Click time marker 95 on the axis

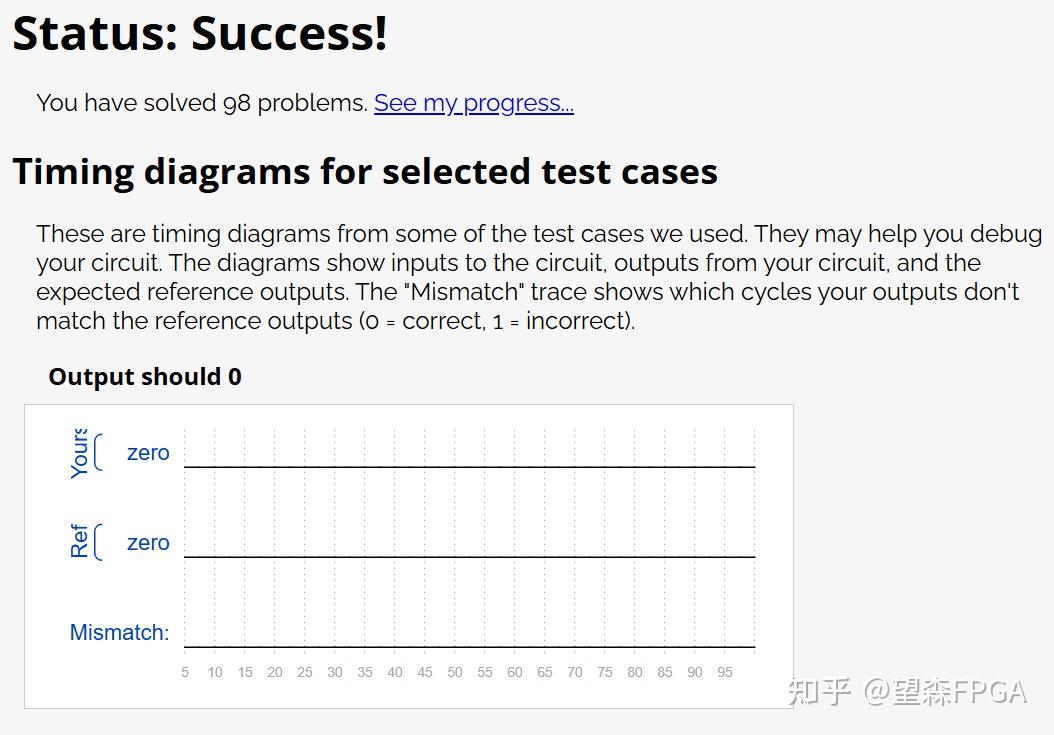point(725,672)
